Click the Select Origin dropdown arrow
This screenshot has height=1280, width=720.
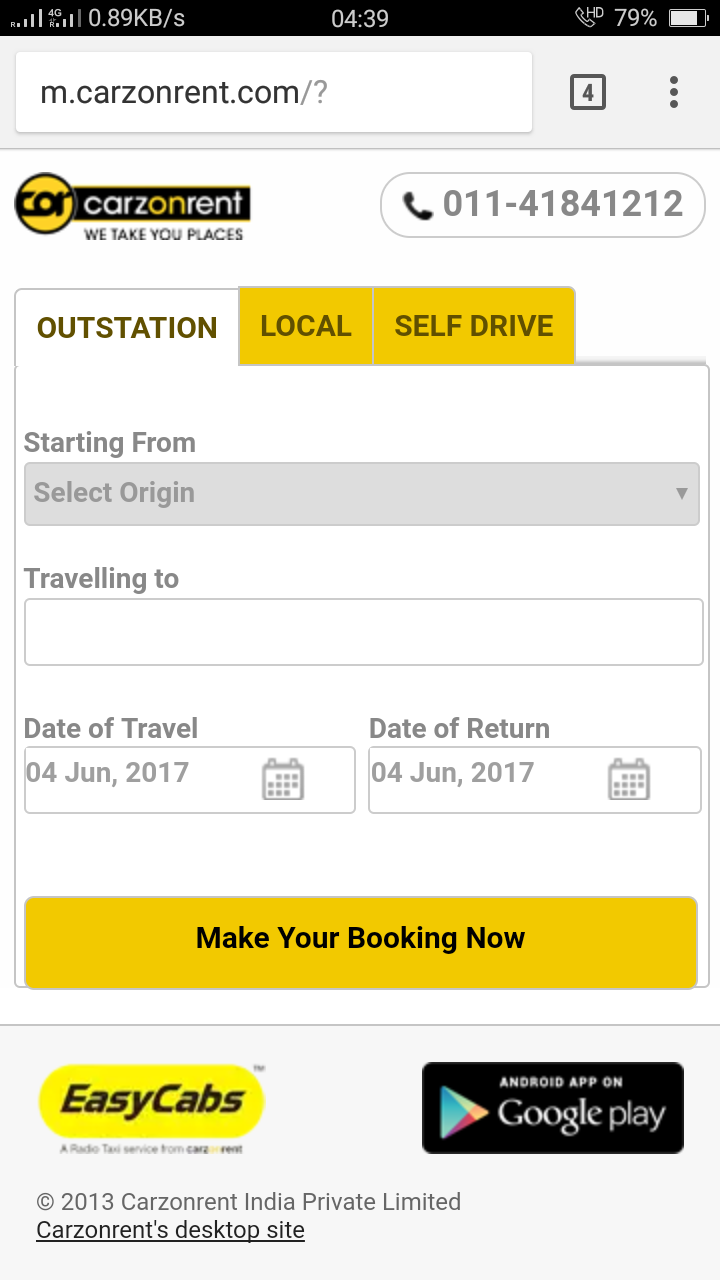click(681, 493)
